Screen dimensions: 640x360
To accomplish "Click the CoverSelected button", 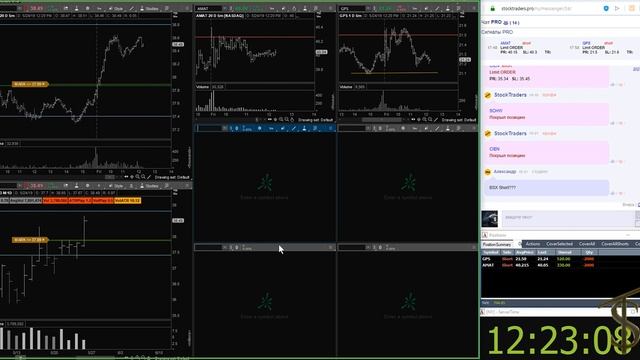I will coord(559,244).
